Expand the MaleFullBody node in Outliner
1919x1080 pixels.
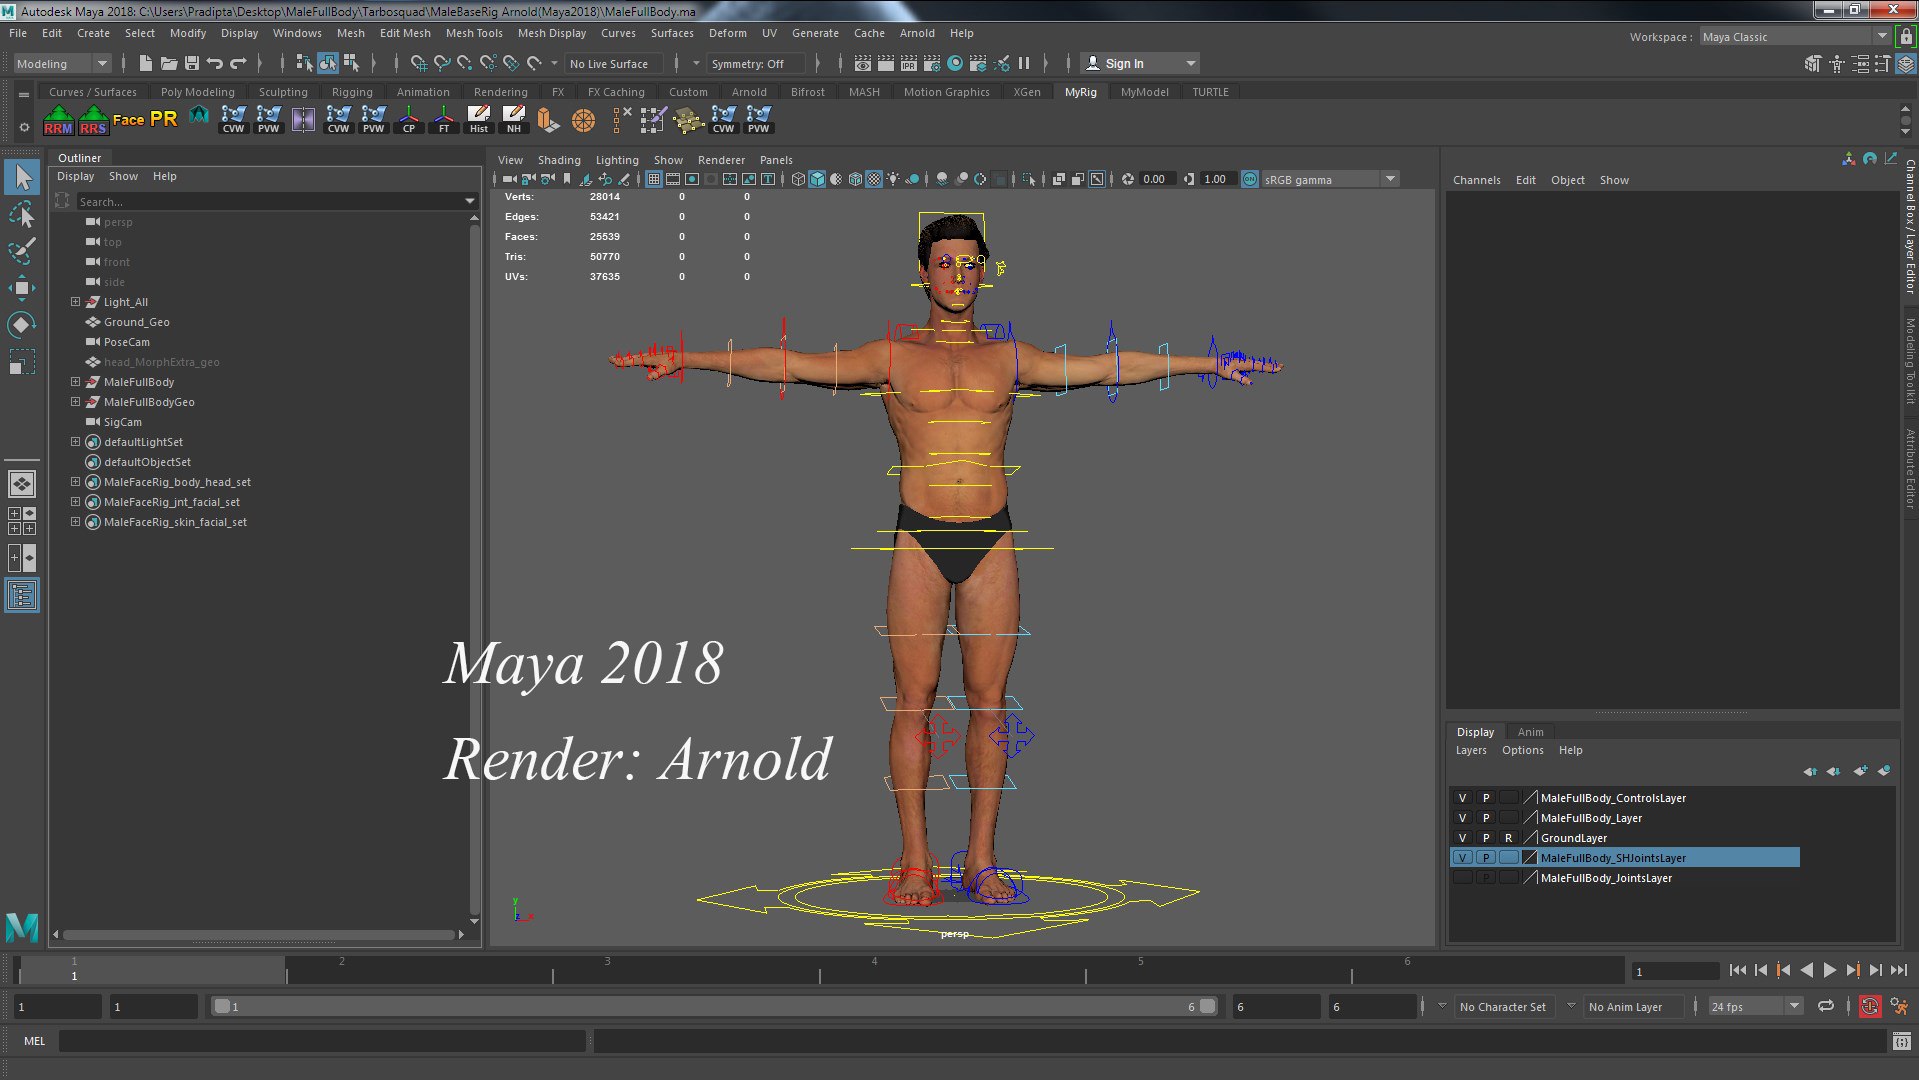(75, 382)
